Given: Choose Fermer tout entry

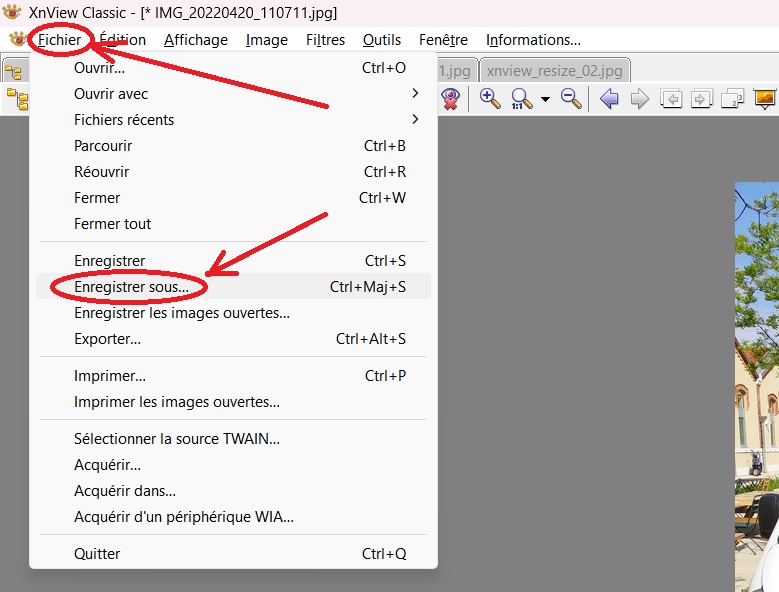Looking at the screenshot, I should click(x=234, y=223).
